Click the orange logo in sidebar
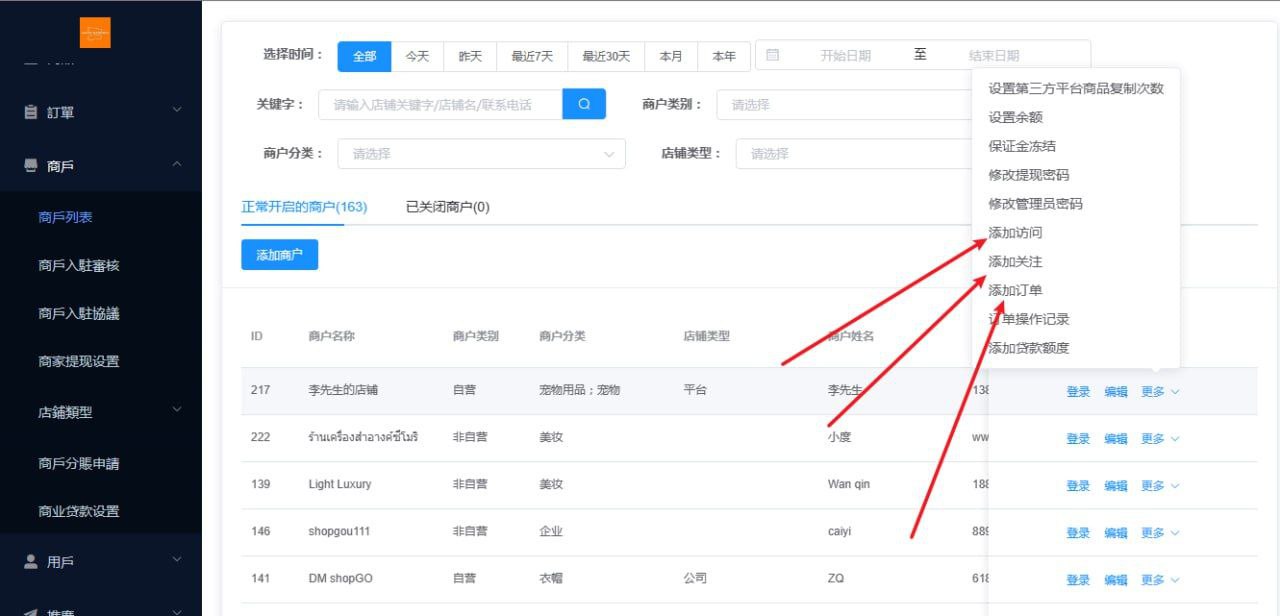Image resolution: width=1280 pixels, height=616 pixels. (x=95, y=33)
